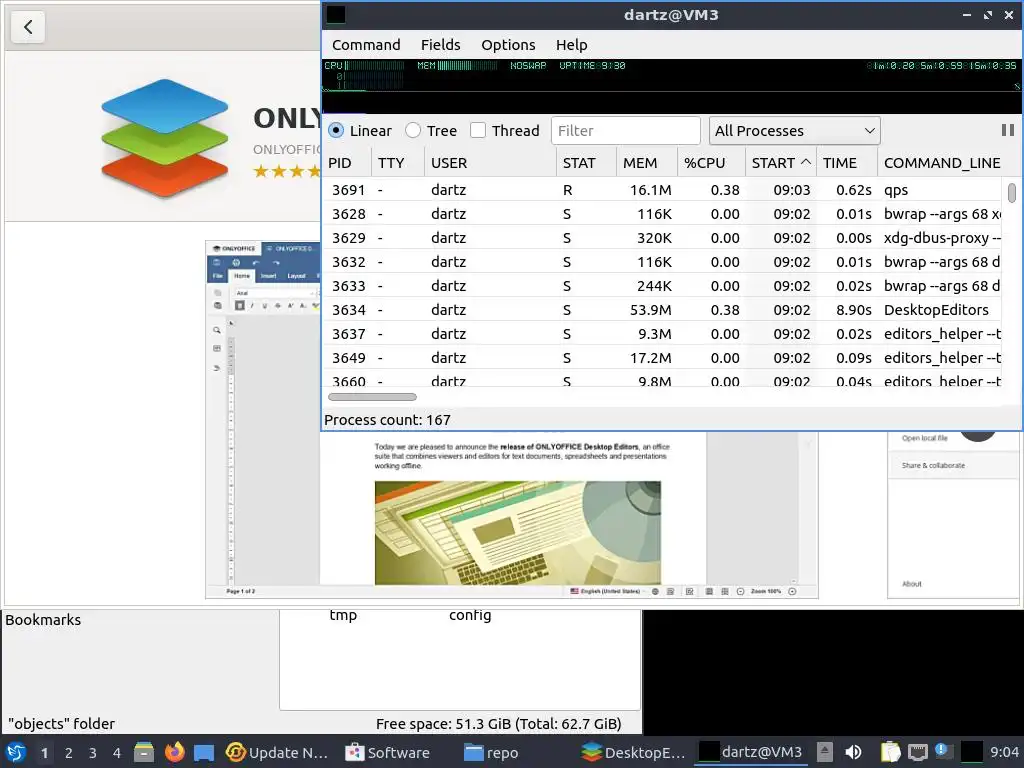Sort by the MEM column header
The image size is (1024, 768).
[646, 163]
